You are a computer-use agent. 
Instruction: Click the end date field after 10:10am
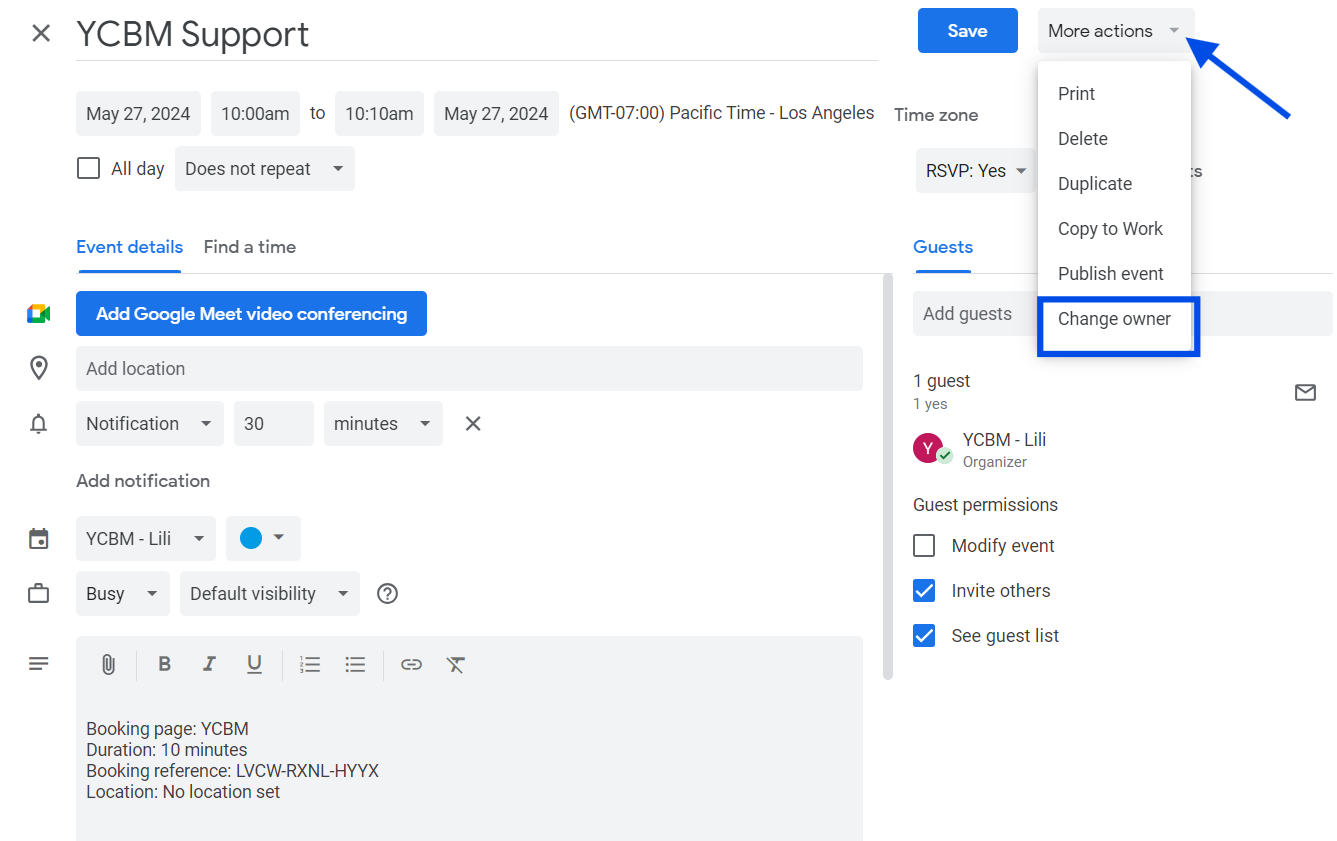click(496, 114)
